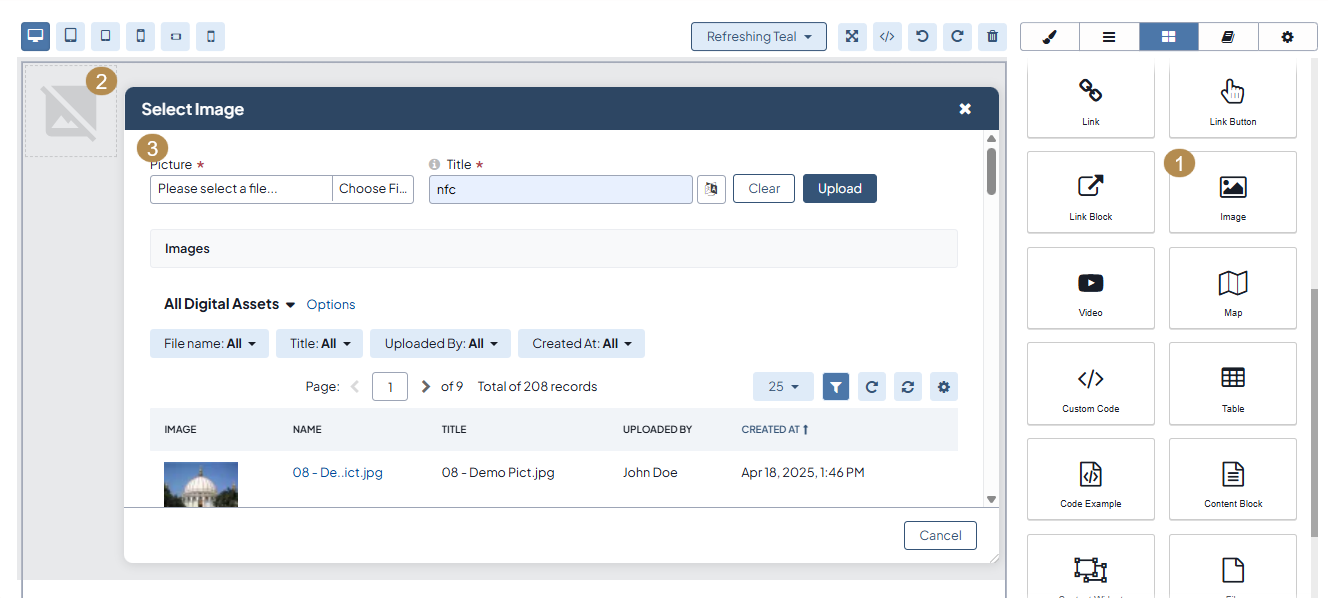This screenshot has width=1328, height=598.
Task: Select the Video block icon
Action: coord(1090,288)
